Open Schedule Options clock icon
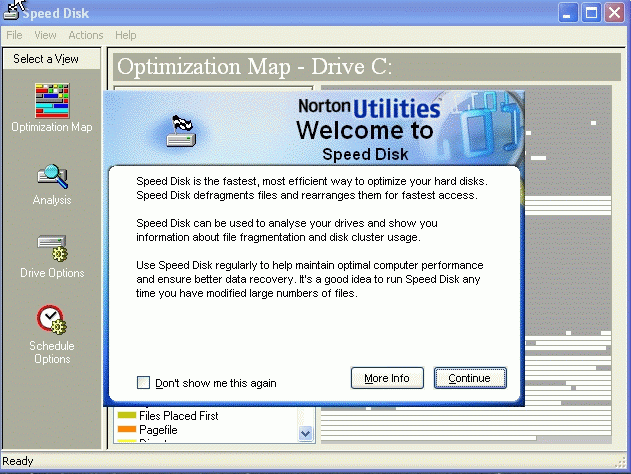The height and width of the screenshot is (474, 631). tap(51, 320)
